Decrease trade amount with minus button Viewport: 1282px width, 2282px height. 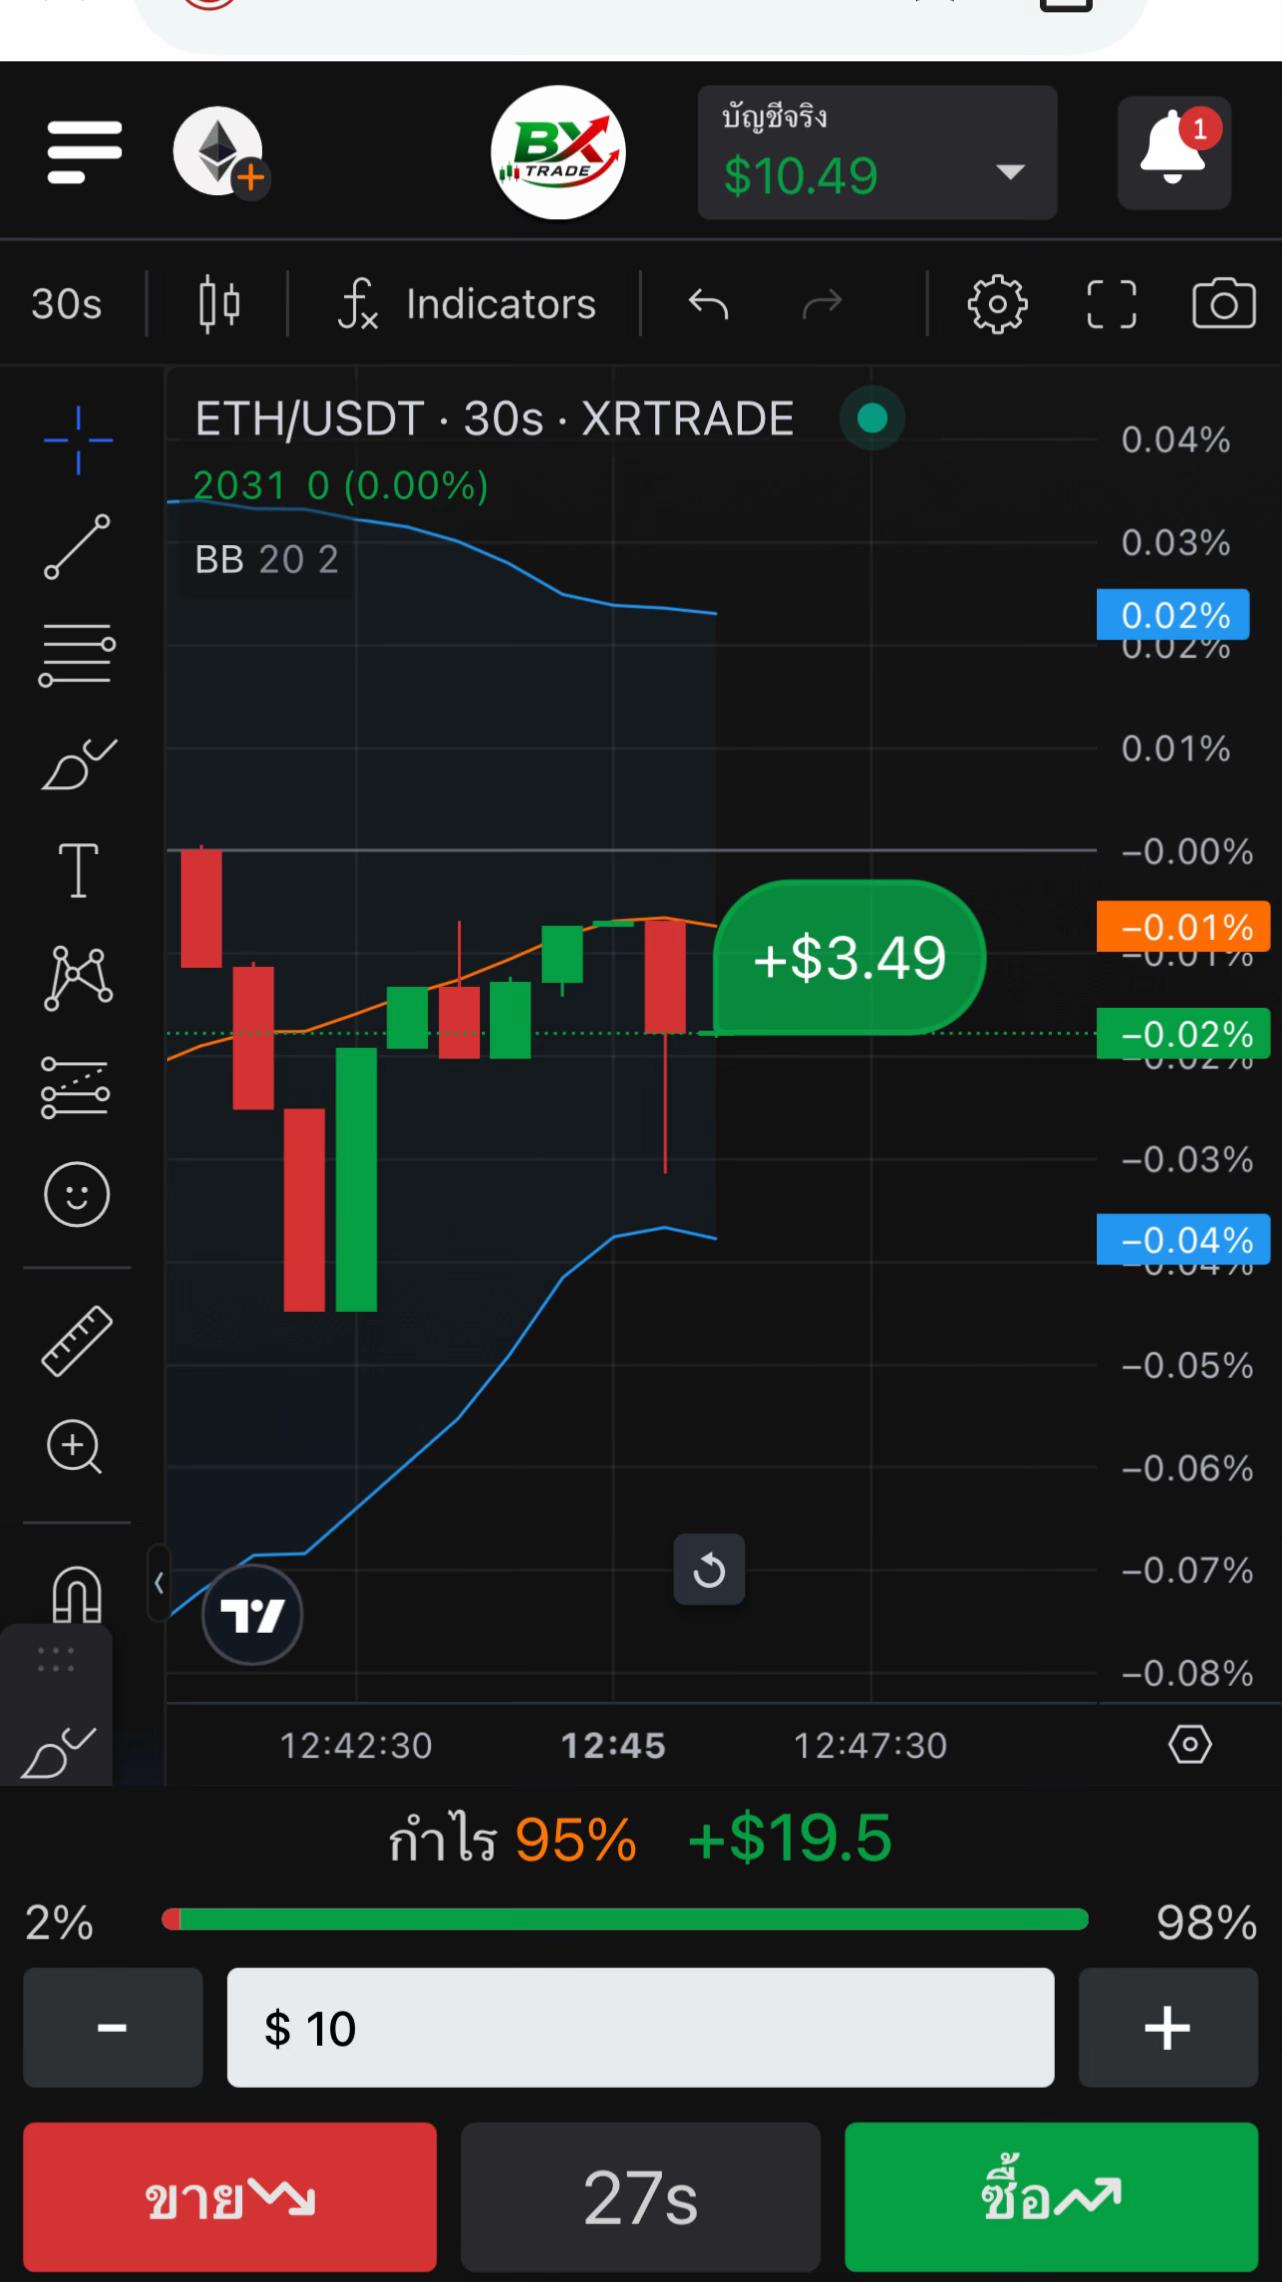tap(113, 2027)
